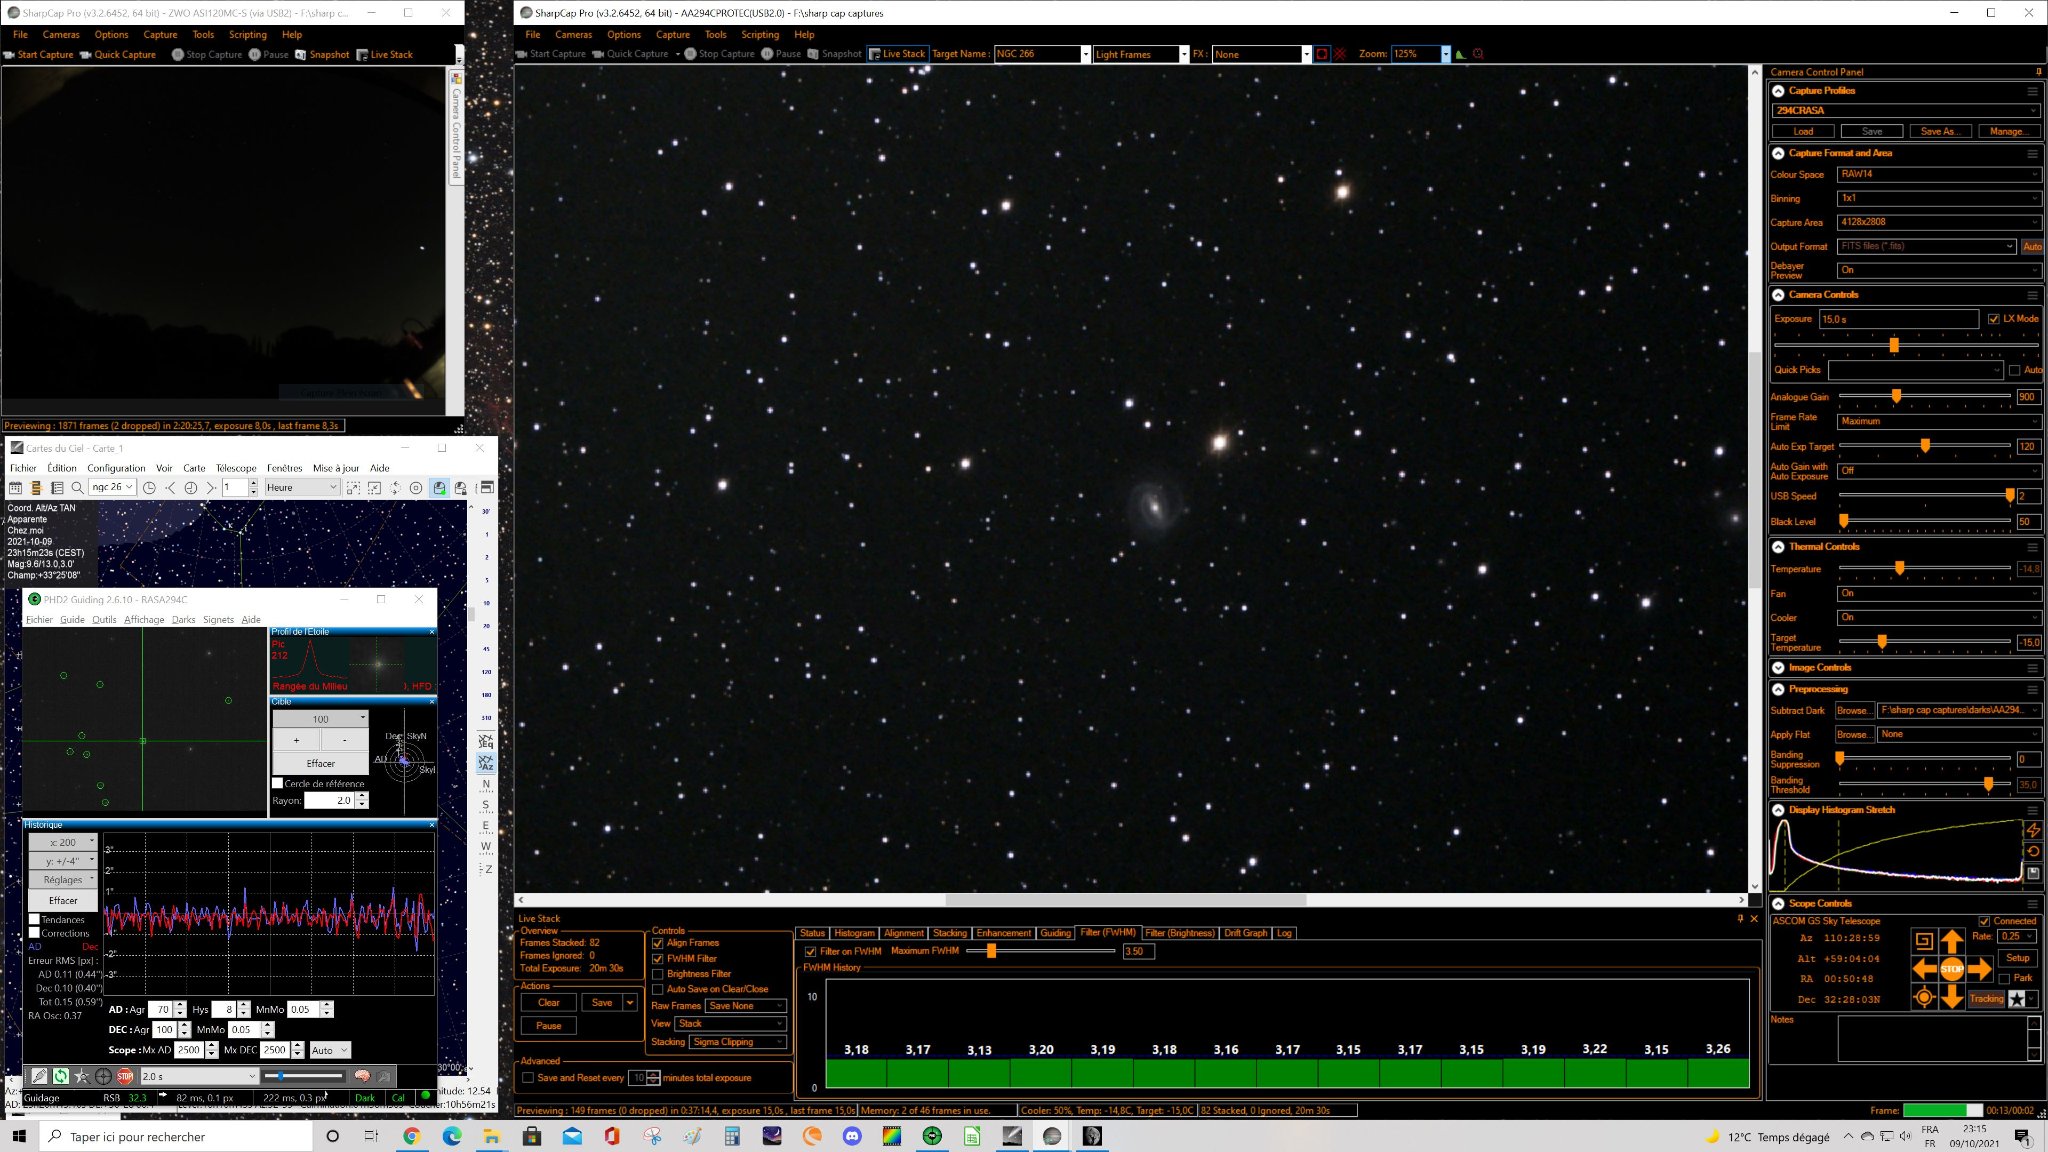Image resolution: width=2048 pixels, height=1152 pixels.
Task: Click the crosshair target icon in Scope Controls
Action: (x=1924, y=996)
